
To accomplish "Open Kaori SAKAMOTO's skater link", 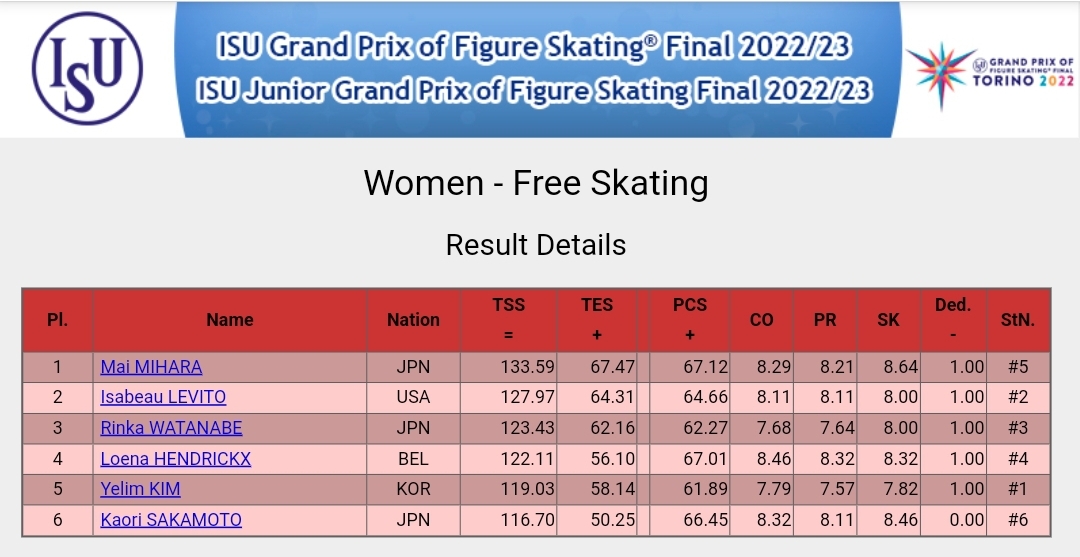I will [x=171, y=520].
